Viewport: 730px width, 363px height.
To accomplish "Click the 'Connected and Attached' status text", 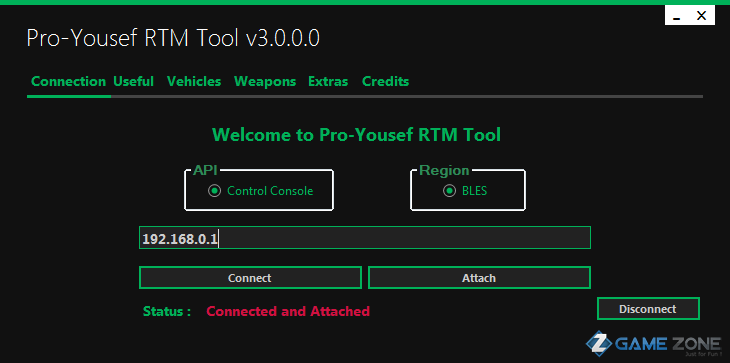I will point(288,311).
